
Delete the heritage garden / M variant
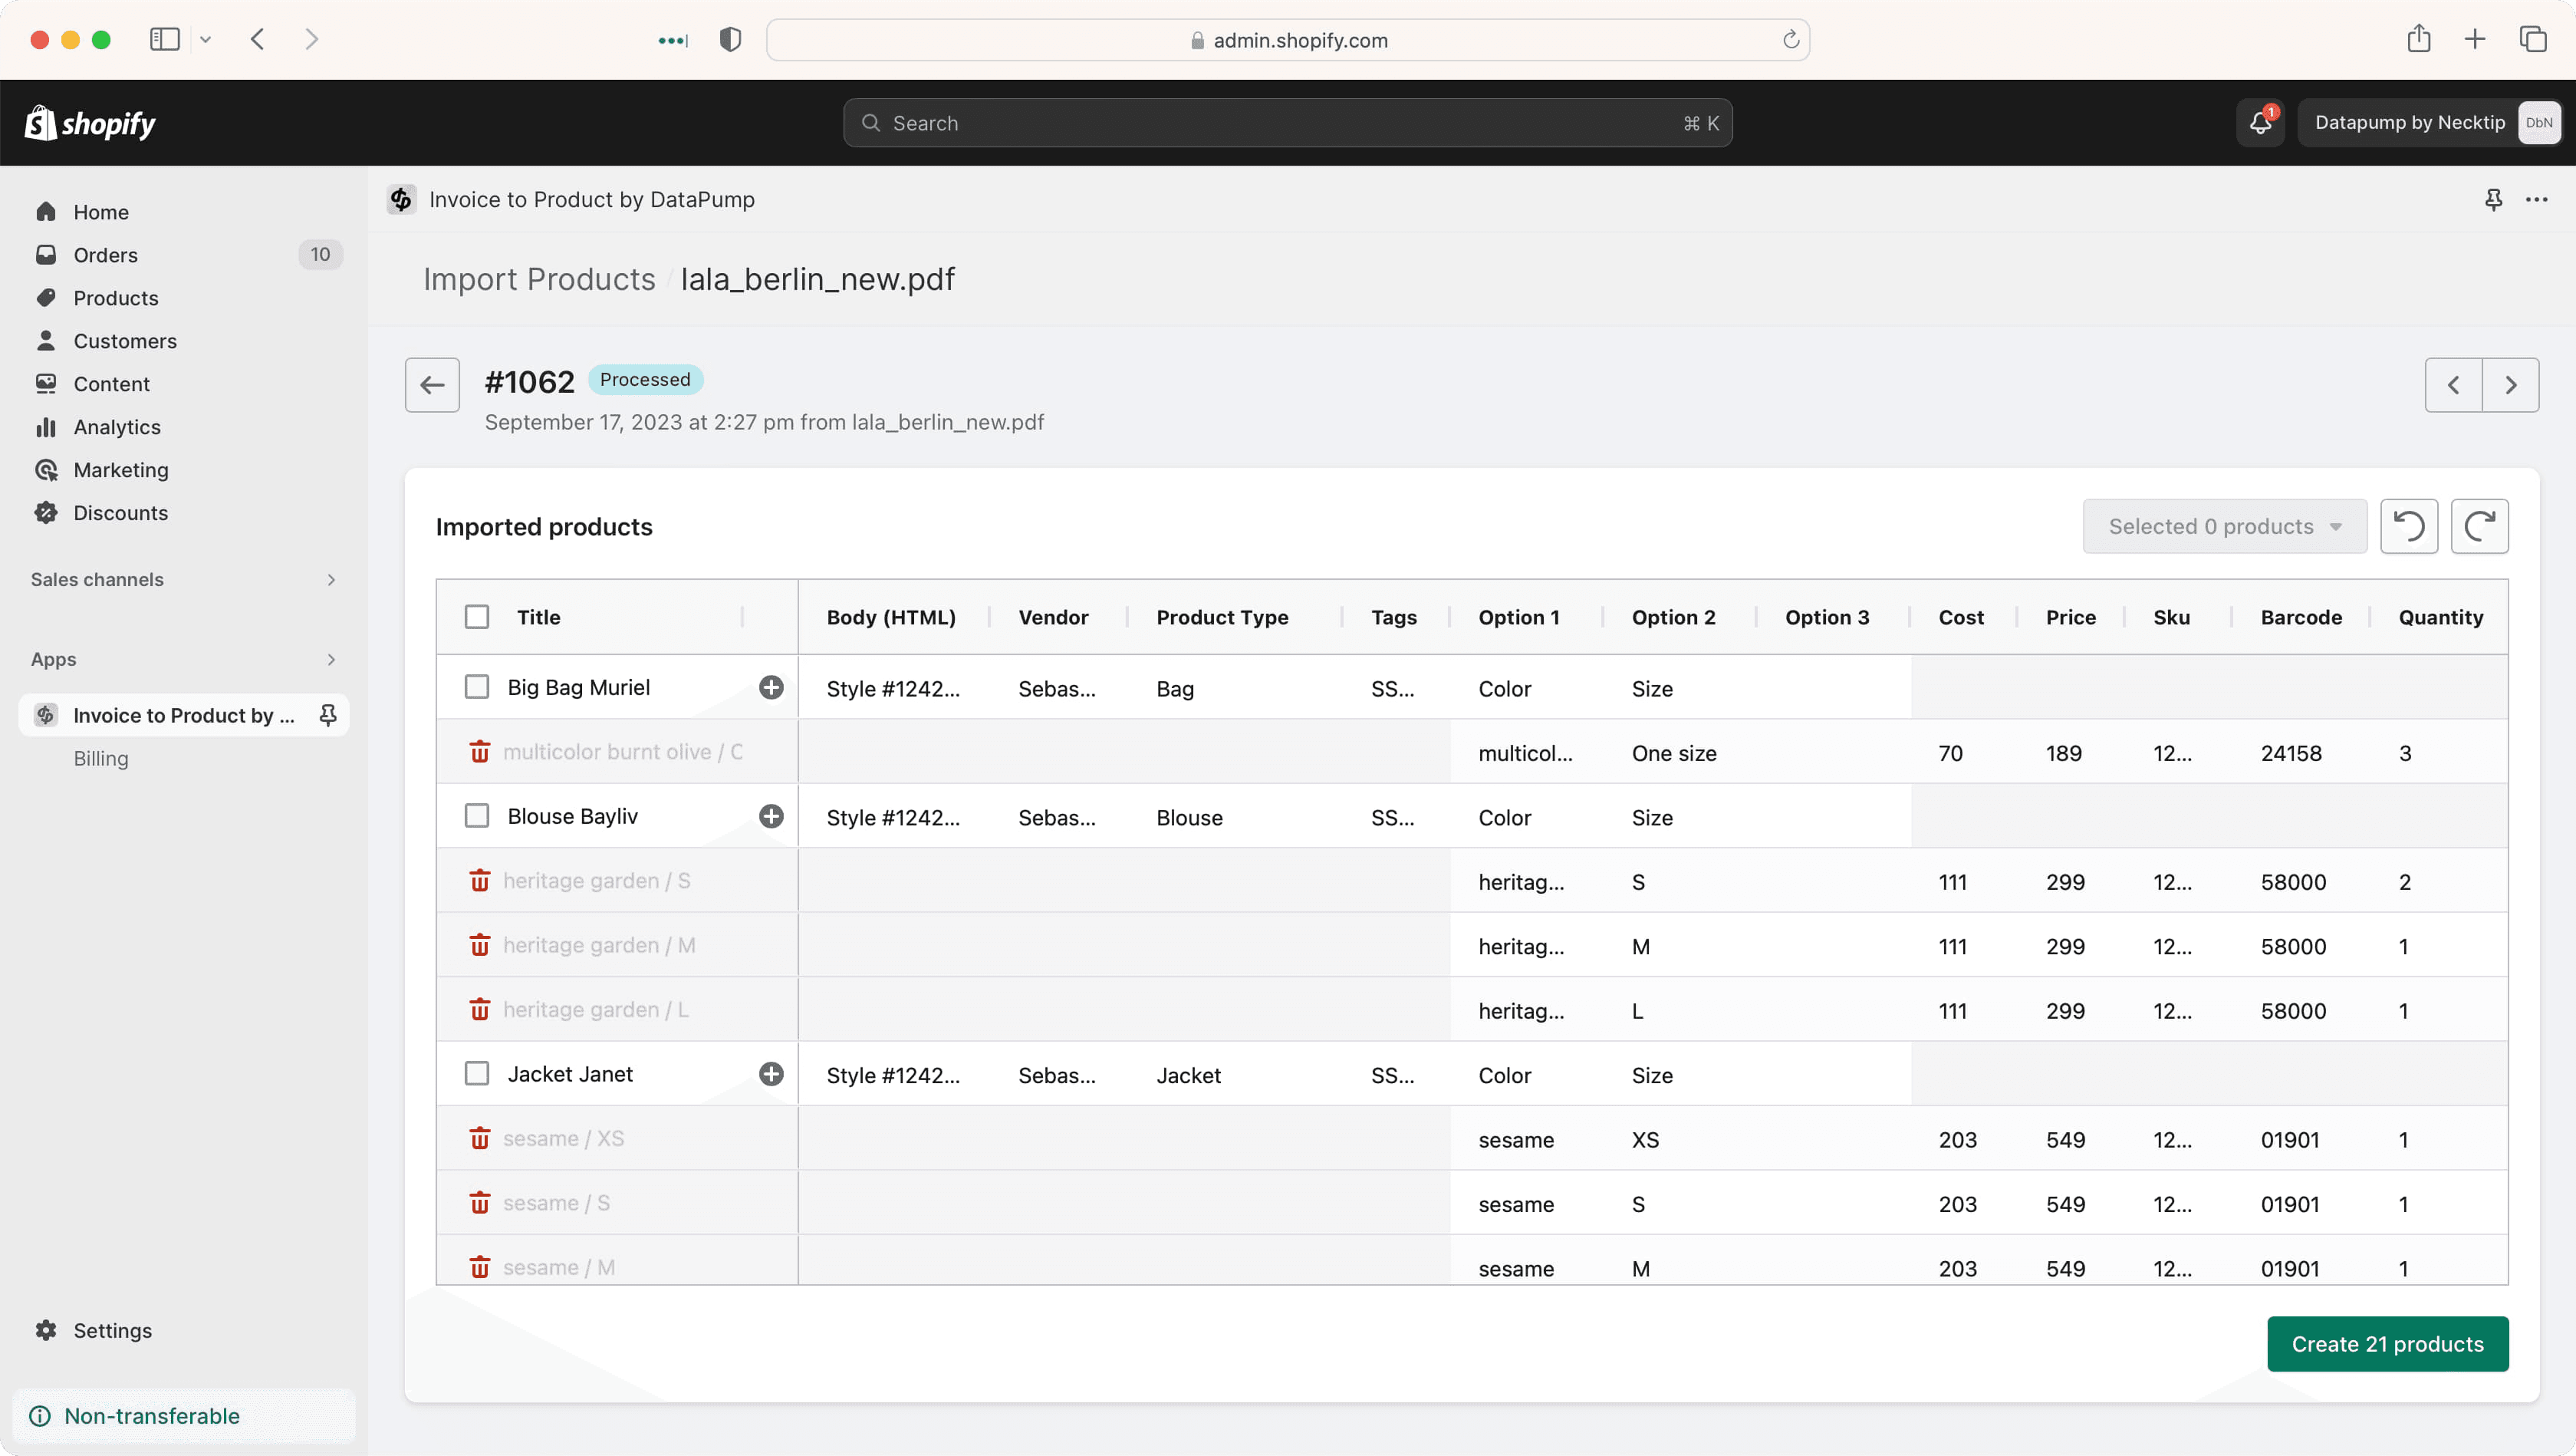pyautogui.click(x=480, y=945)
